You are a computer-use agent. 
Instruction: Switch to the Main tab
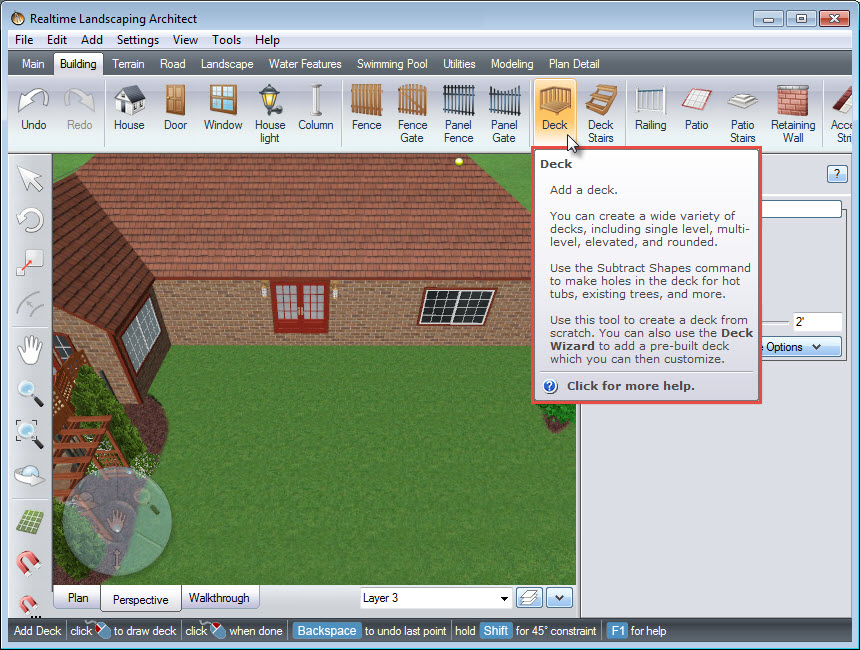33,64
